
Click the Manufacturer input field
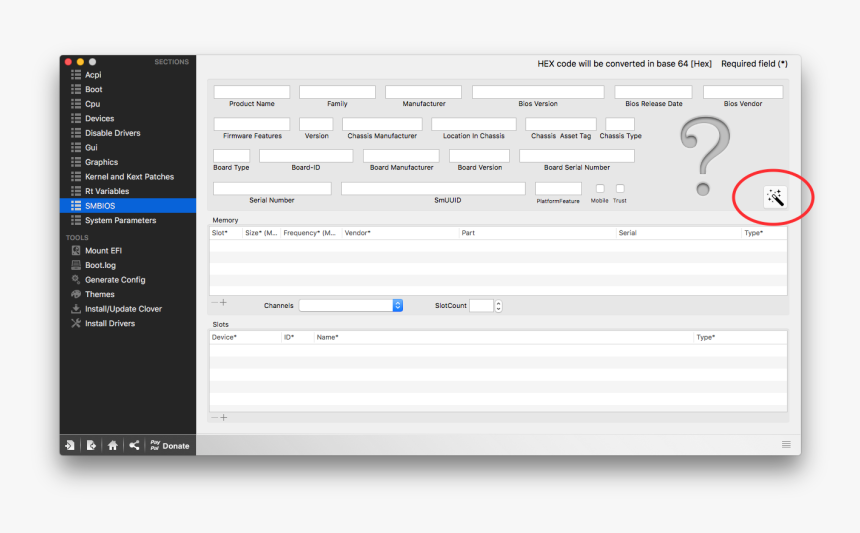pos(423,92)
